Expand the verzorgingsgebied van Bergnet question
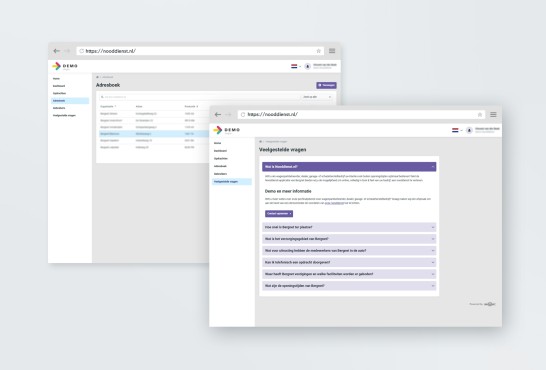Screen dimensions: 546x370 [x=349, y=239]
